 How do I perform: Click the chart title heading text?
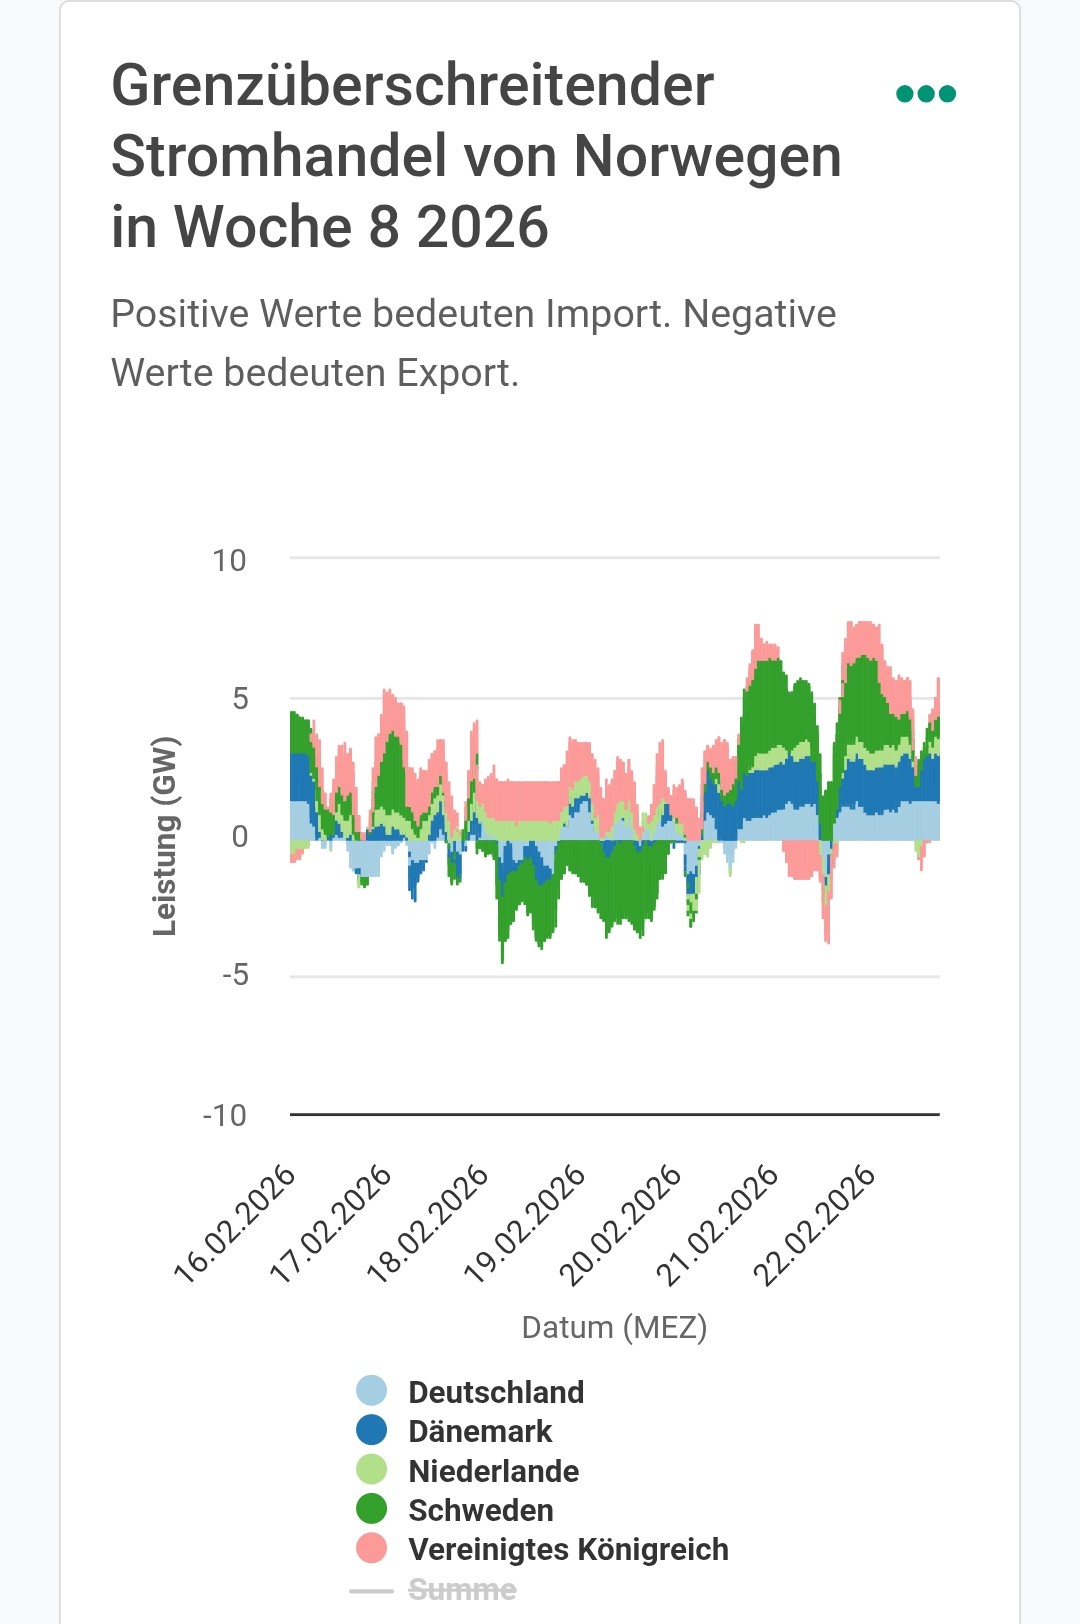(476, 156)
